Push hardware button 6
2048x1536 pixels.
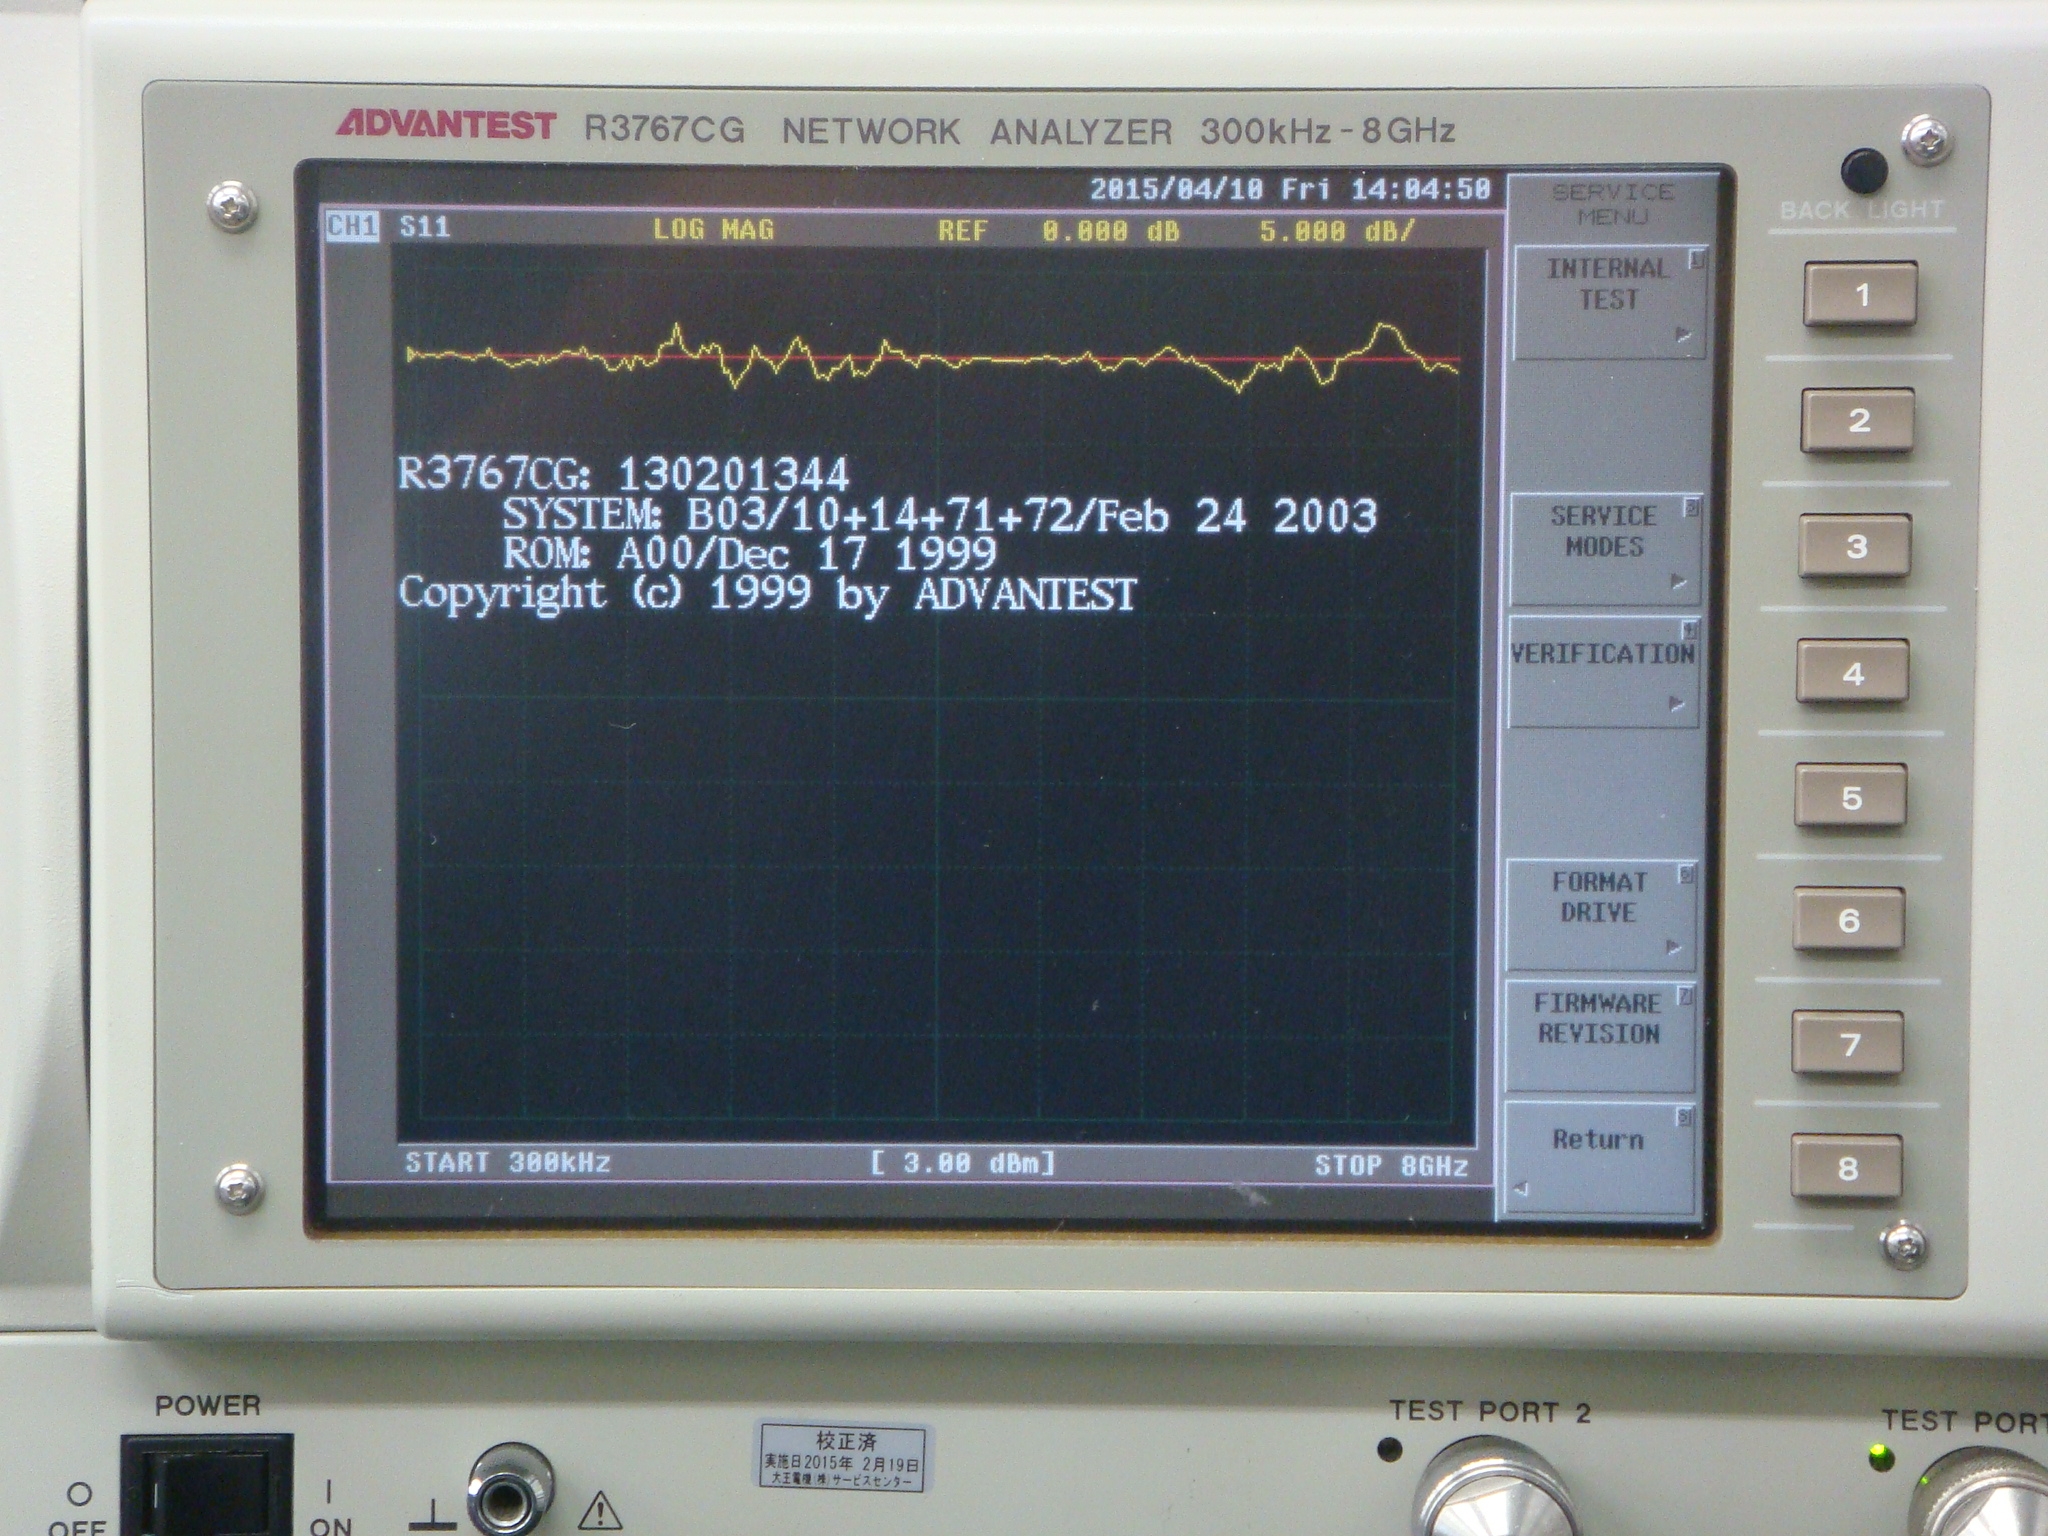pyautogui.click(x=1849, y=919)
